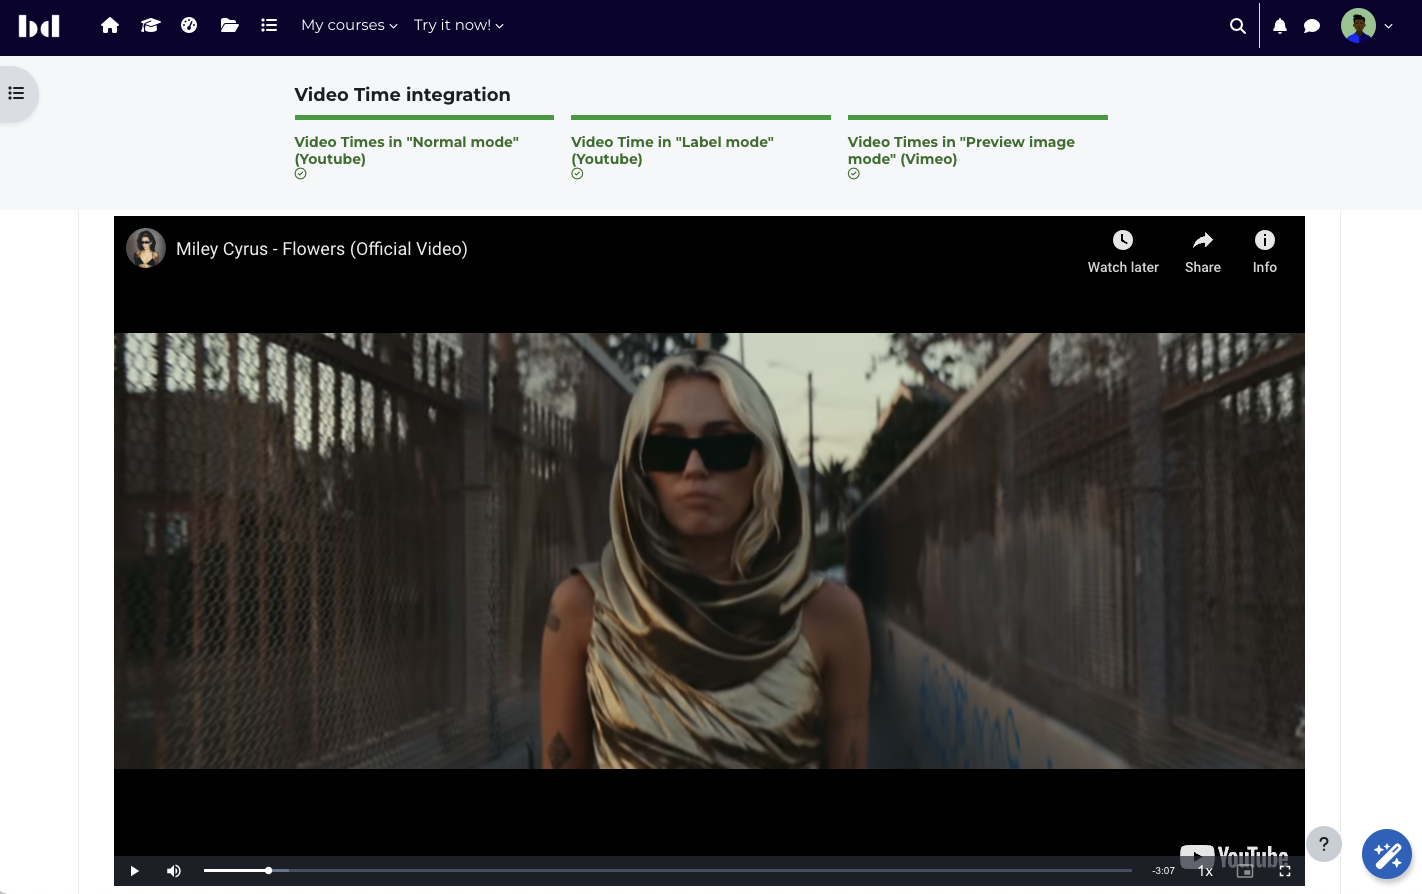Image resolution: width=1422 pixels, height=894 pixels.
Task: Open Video Times in "Normal mode" (Youtube)
Action: (x=406, y=150)
